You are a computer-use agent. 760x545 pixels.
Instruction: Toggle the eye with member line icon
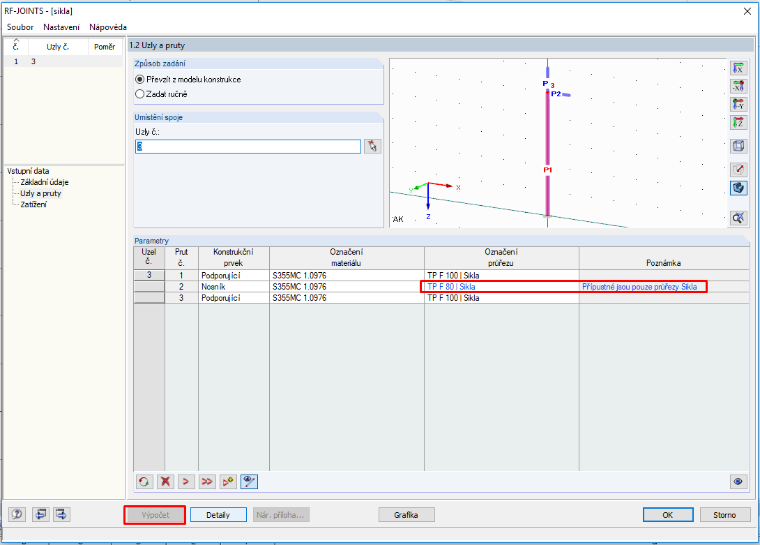coord(249,481)
